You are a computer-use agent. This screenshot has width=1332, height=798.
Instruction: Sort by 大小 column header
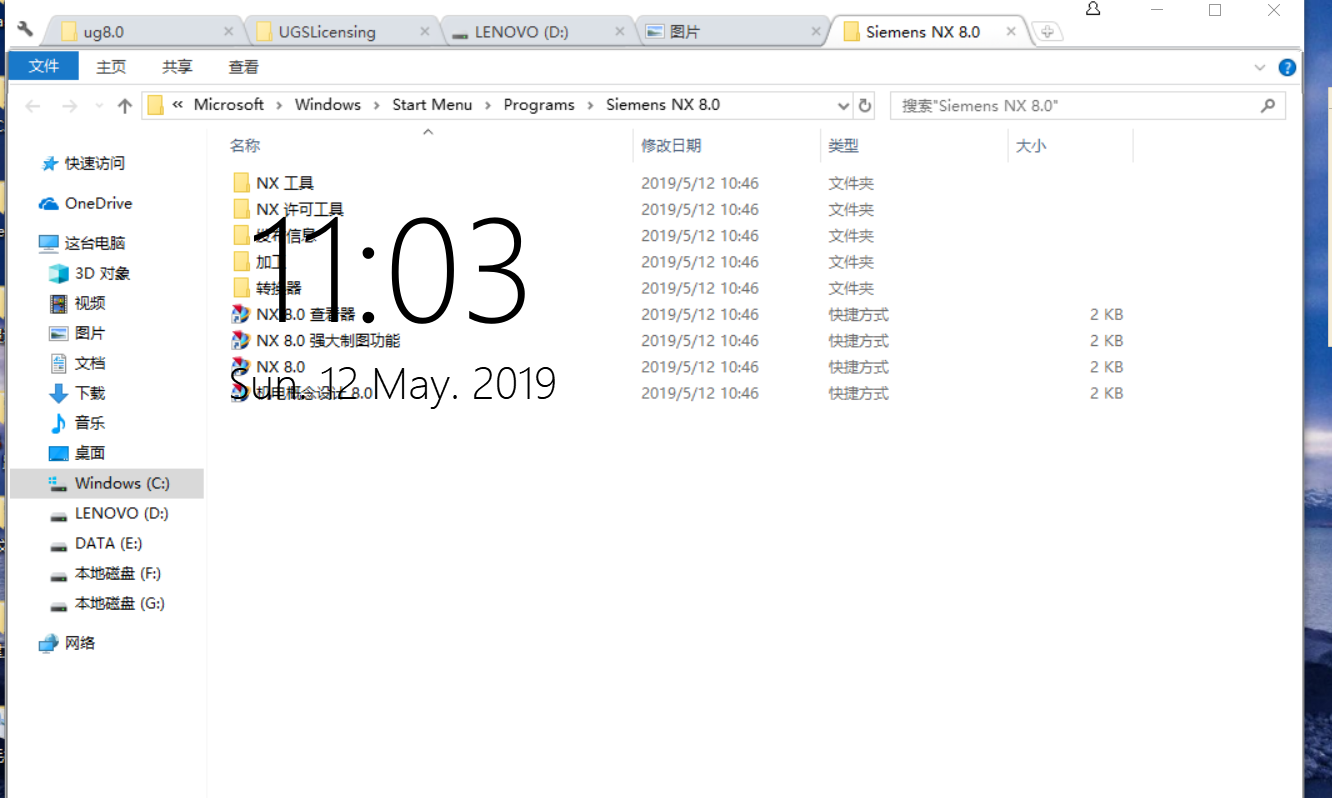[1031, 145]
